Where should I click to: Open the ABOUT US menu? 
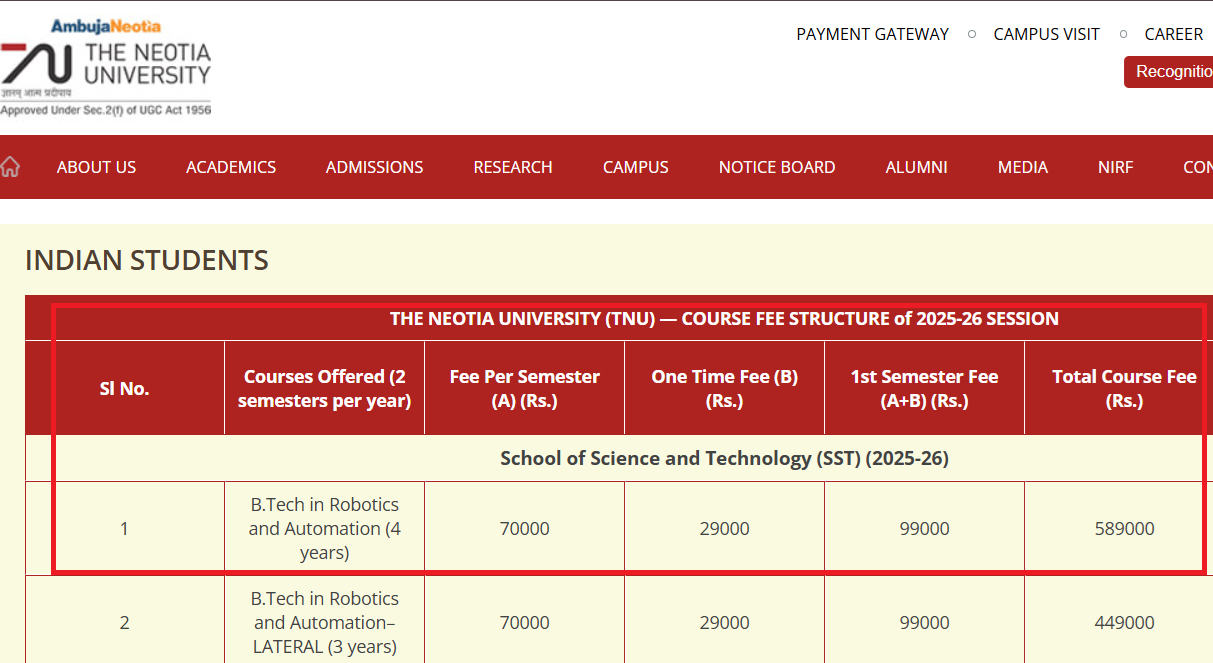click(96, 167)
